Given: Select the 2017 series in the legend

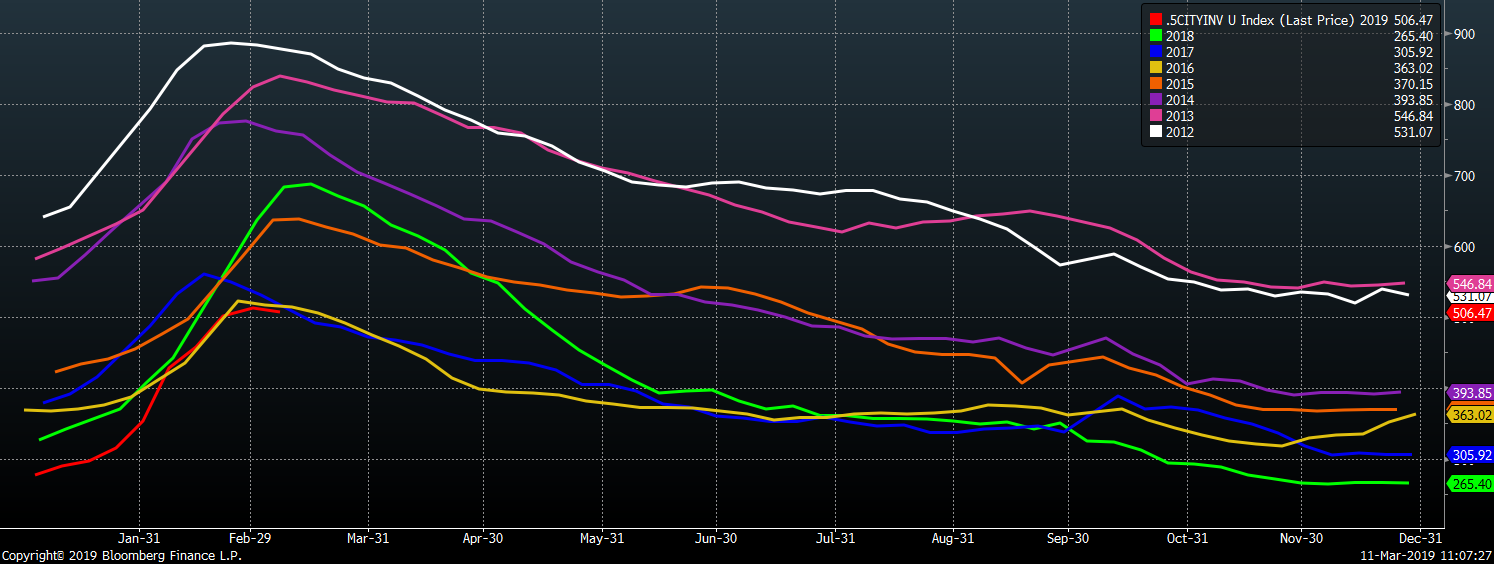Looking at the screenshot, I should point(1182,52).
